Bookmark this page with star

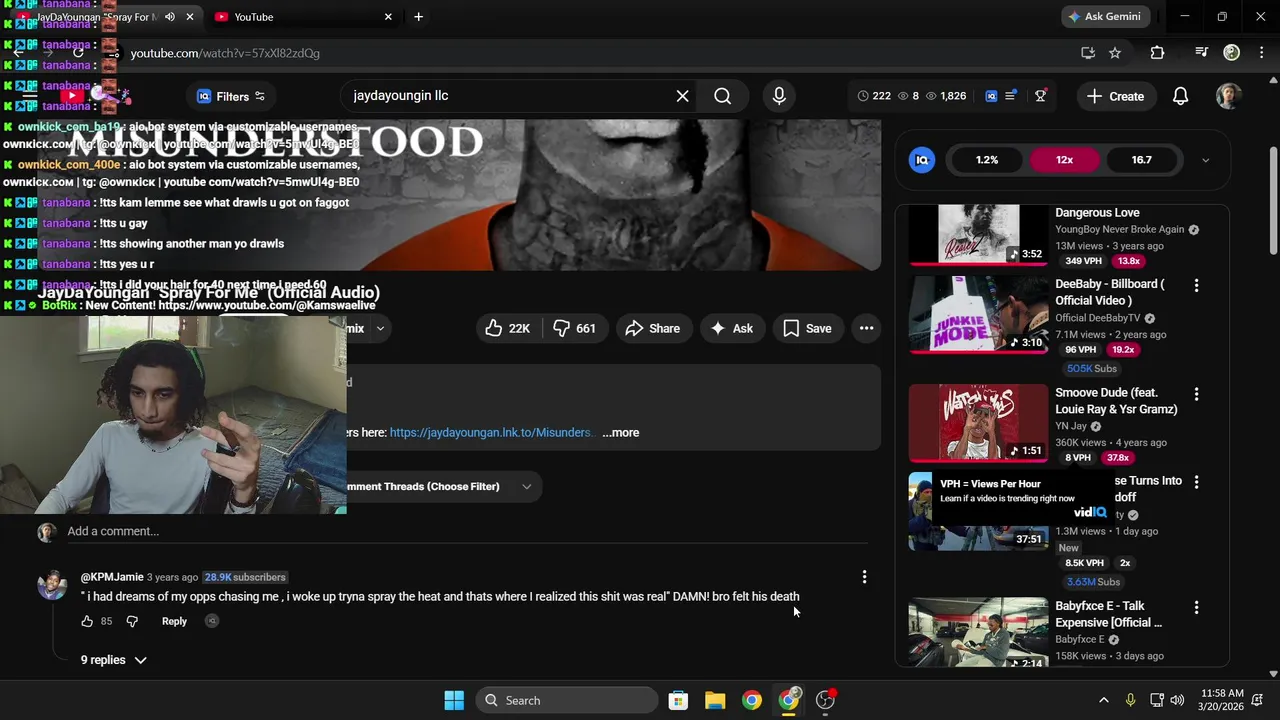click(1115, 53)
